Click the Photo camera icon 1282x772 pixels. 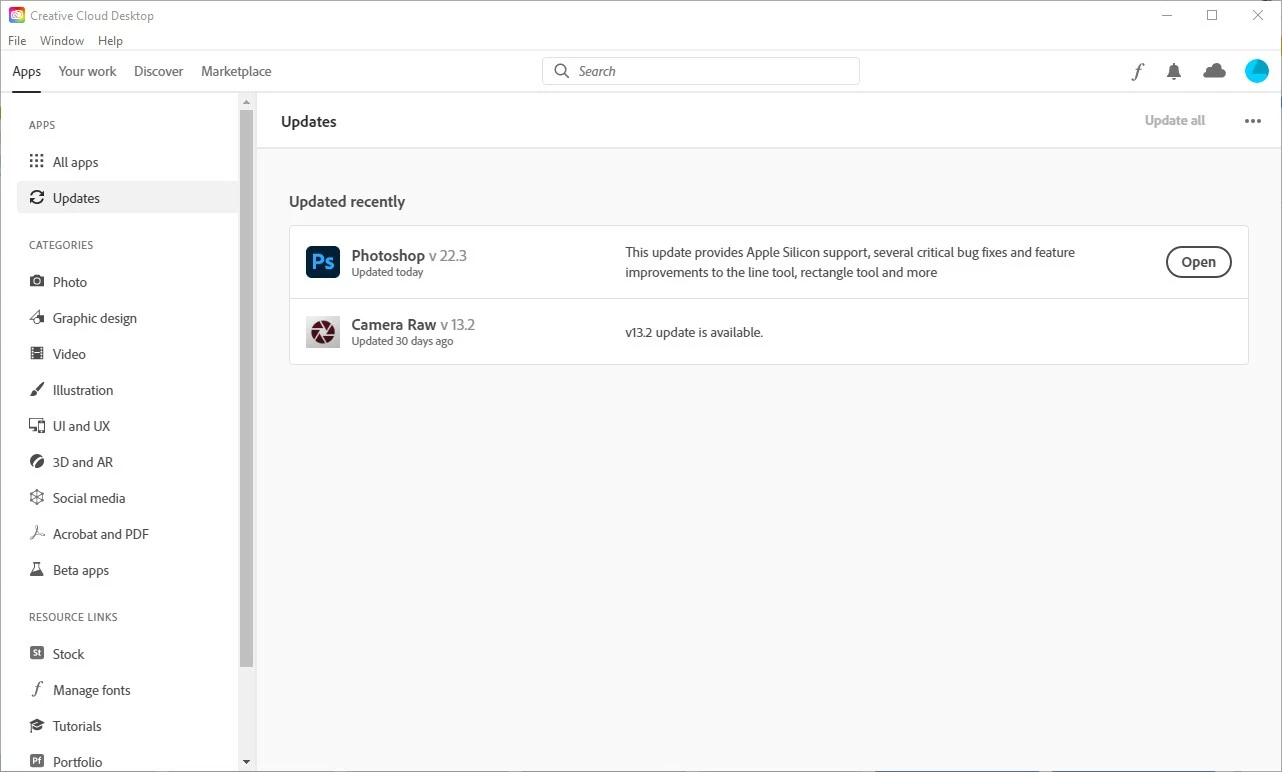click(37, 281)
